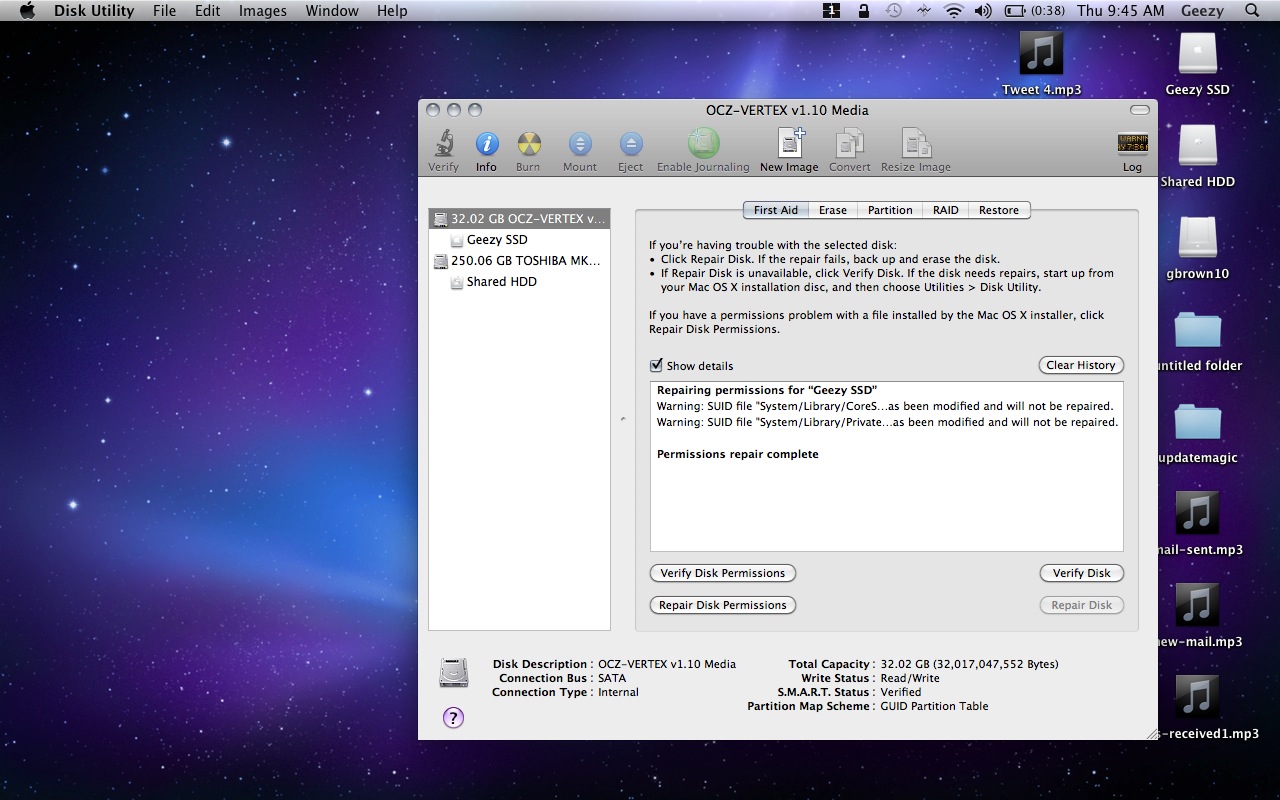Click the Thu 9:45 AM clock
This screenshot has width=1280, height=800.
click(1120, 11)
